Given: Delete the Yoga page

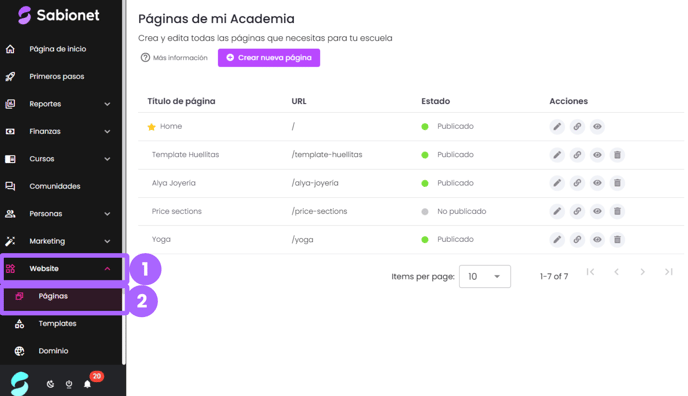Looking at the screenshot, I should (x=617, y=239).
